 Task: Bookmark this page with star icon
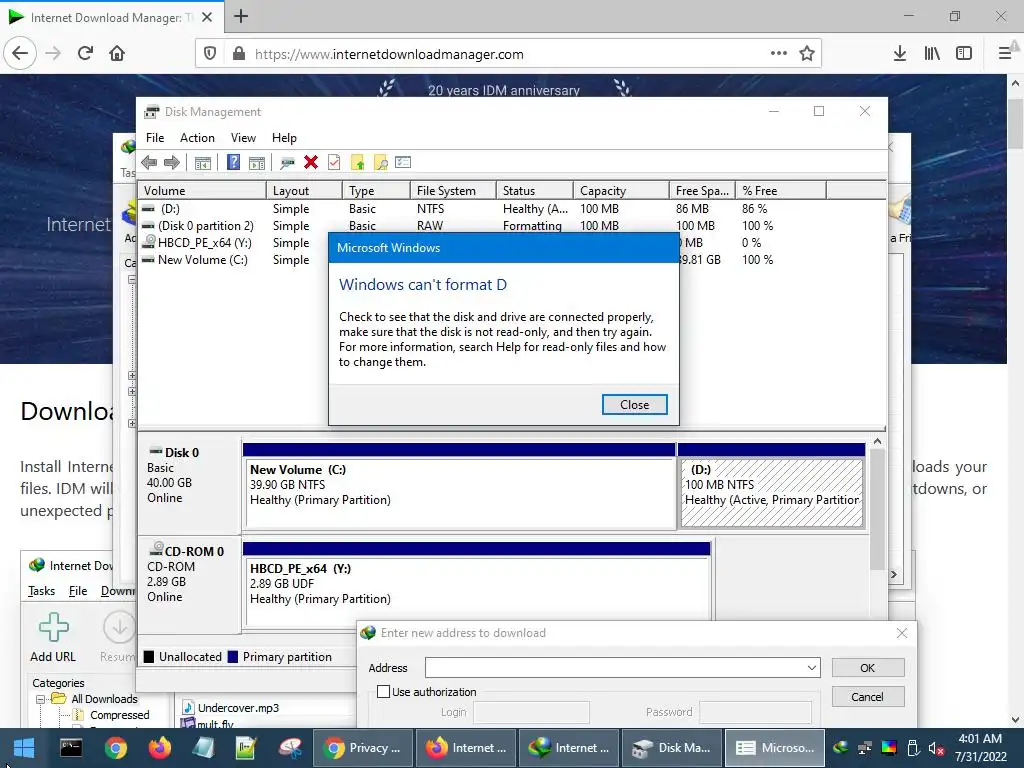pos(807,54)
